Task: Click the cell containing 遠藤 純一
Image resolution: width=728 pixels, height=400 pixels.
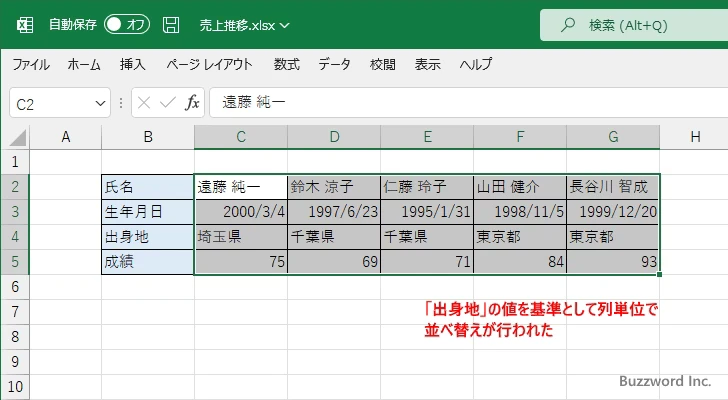Action: click(x=241, y=187)
